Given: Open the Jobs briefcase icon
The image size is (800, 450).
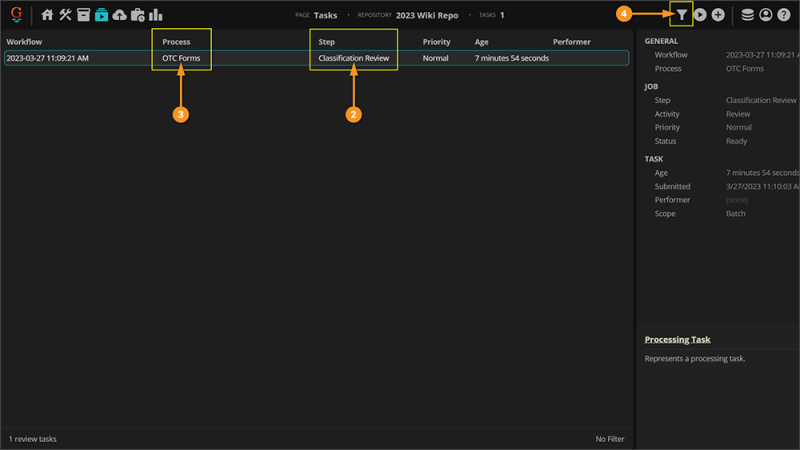Looking at the screenshot, I should click(138, 15).
